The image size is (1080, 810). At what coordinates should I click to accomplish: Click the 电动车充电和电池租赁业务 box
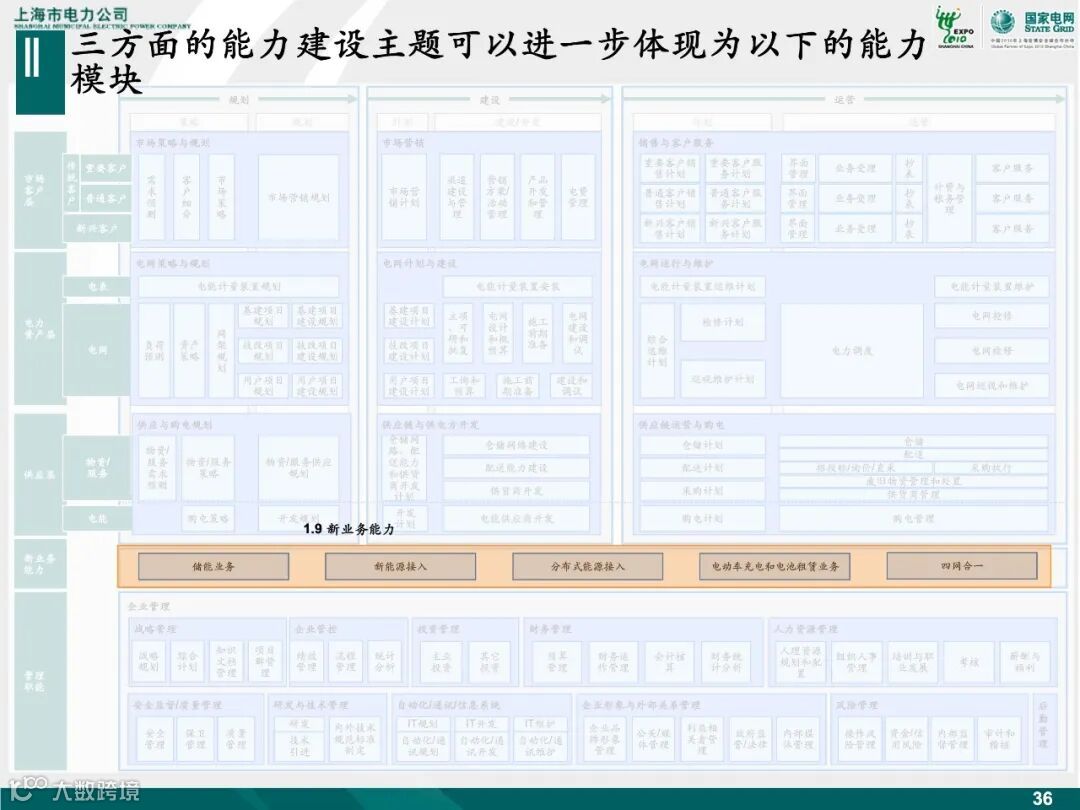775,566
